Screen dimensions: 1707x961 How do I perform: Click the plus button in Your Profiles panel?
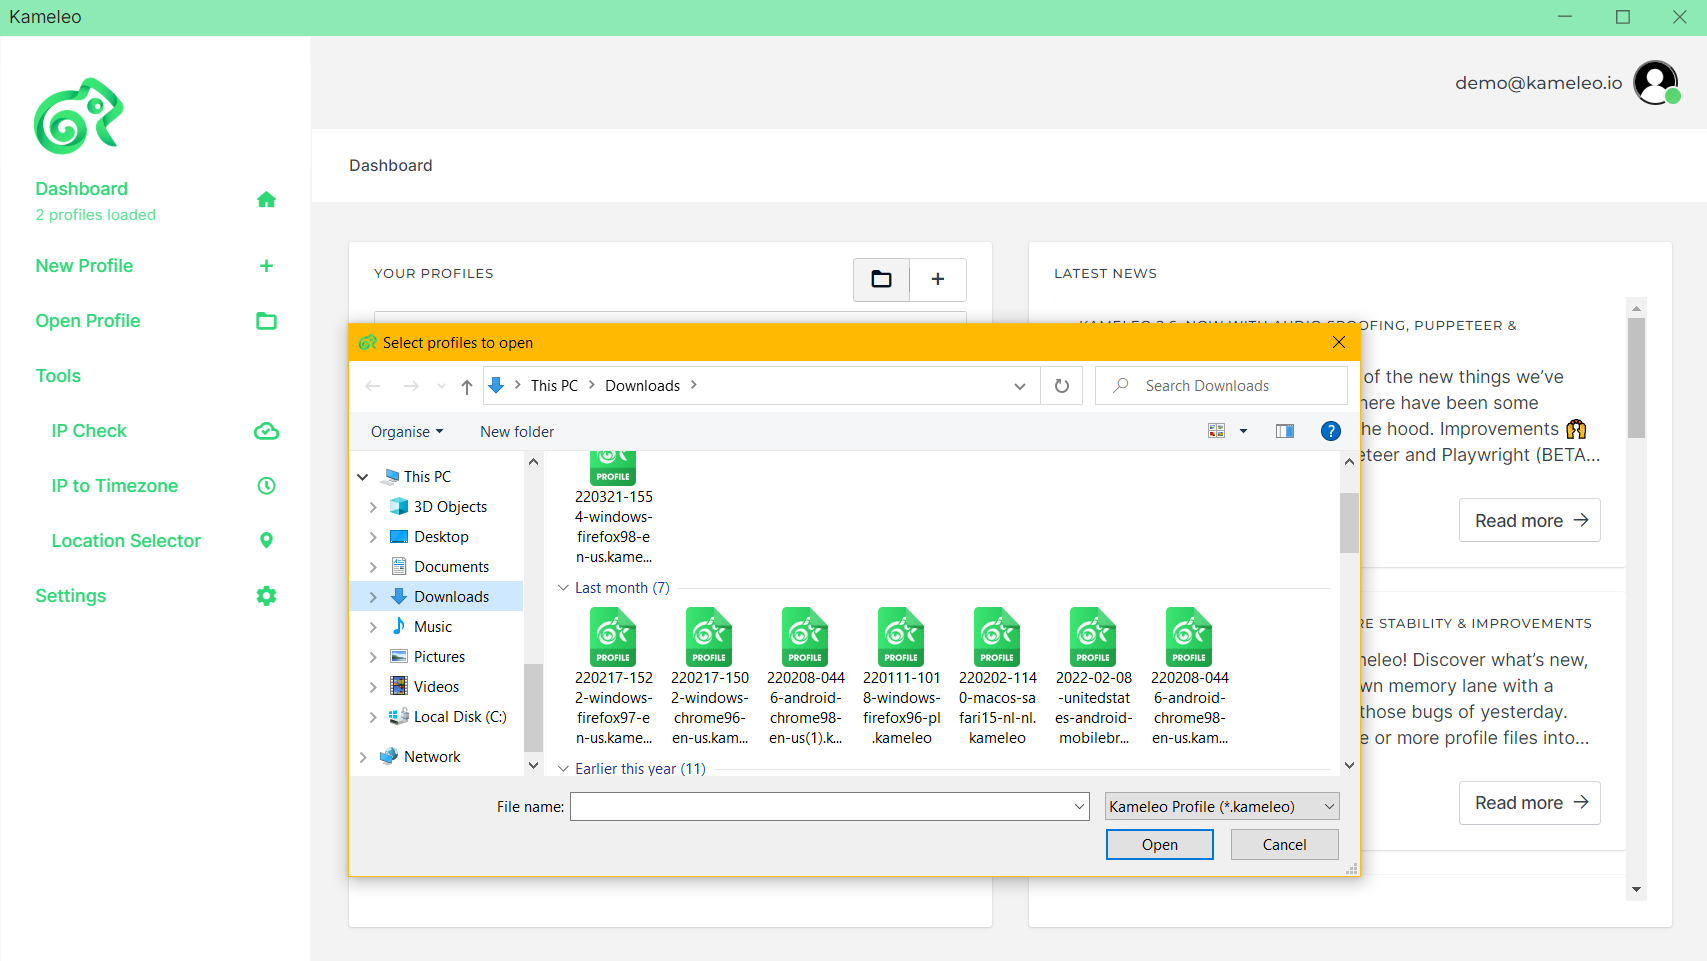[x=938, y=279]
